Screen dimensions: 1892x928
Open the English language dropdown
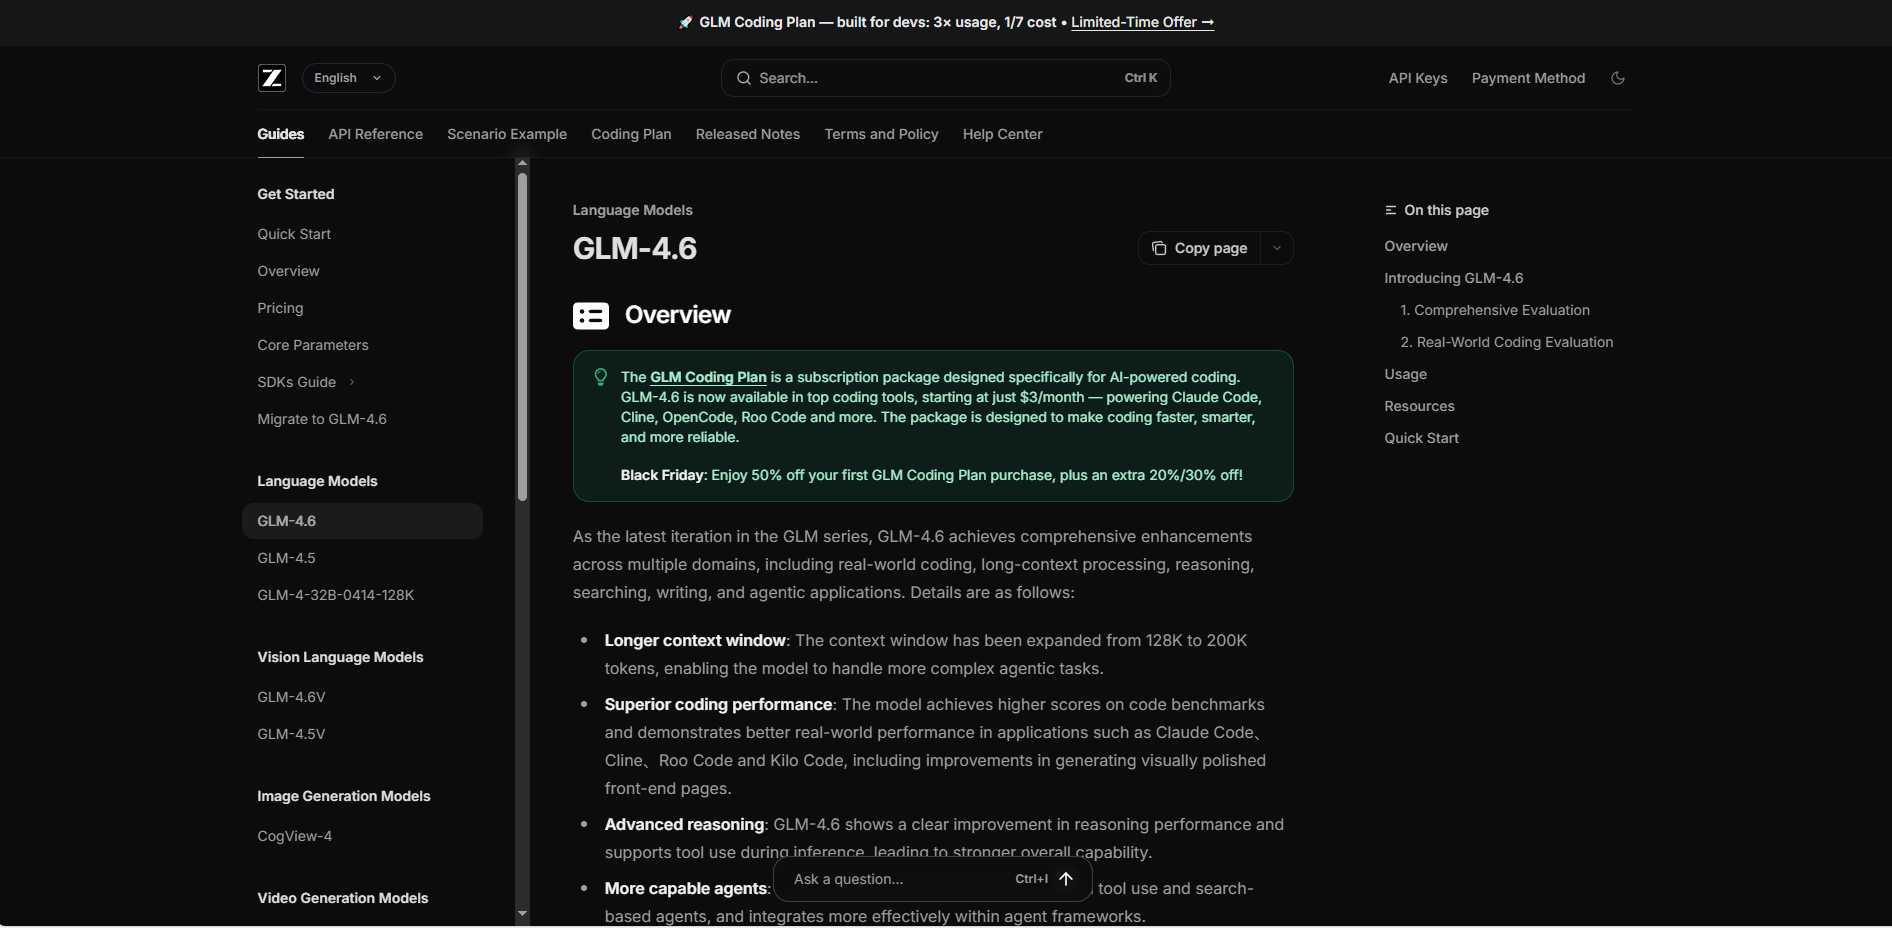pos(348,78)
